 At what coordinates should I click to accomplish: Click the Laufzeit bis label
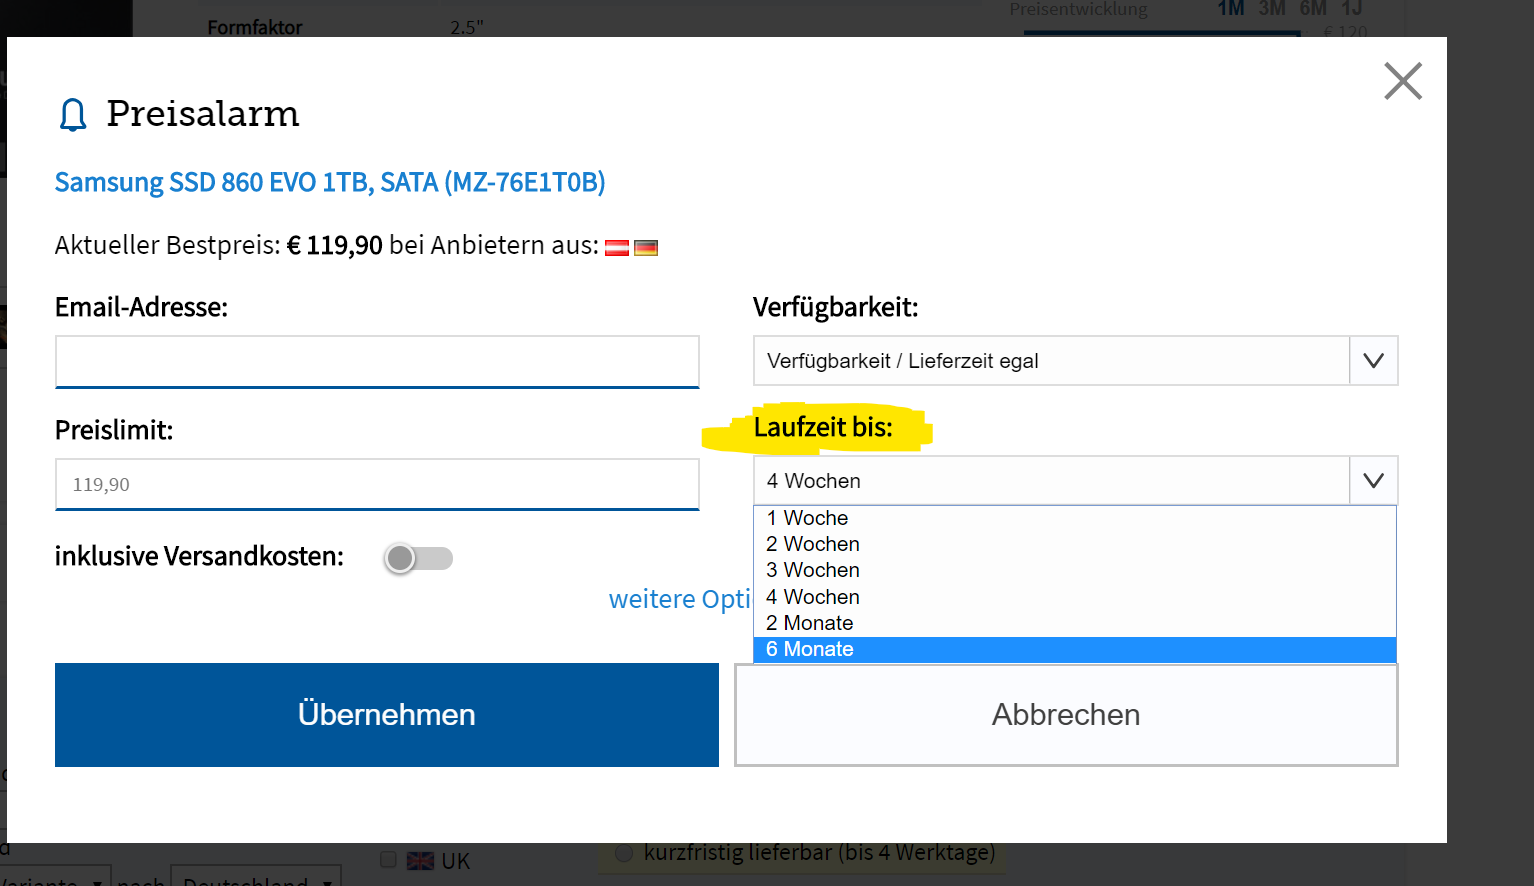click(x=823, y=428)
